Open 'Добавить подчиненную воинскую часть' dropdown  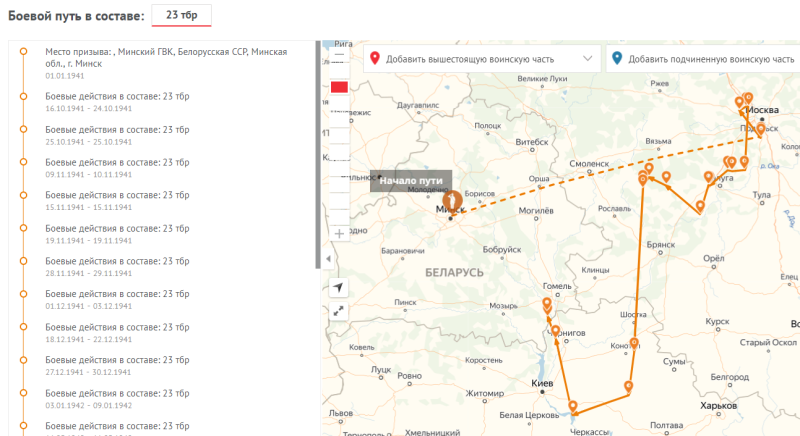(x=703, y=59)
